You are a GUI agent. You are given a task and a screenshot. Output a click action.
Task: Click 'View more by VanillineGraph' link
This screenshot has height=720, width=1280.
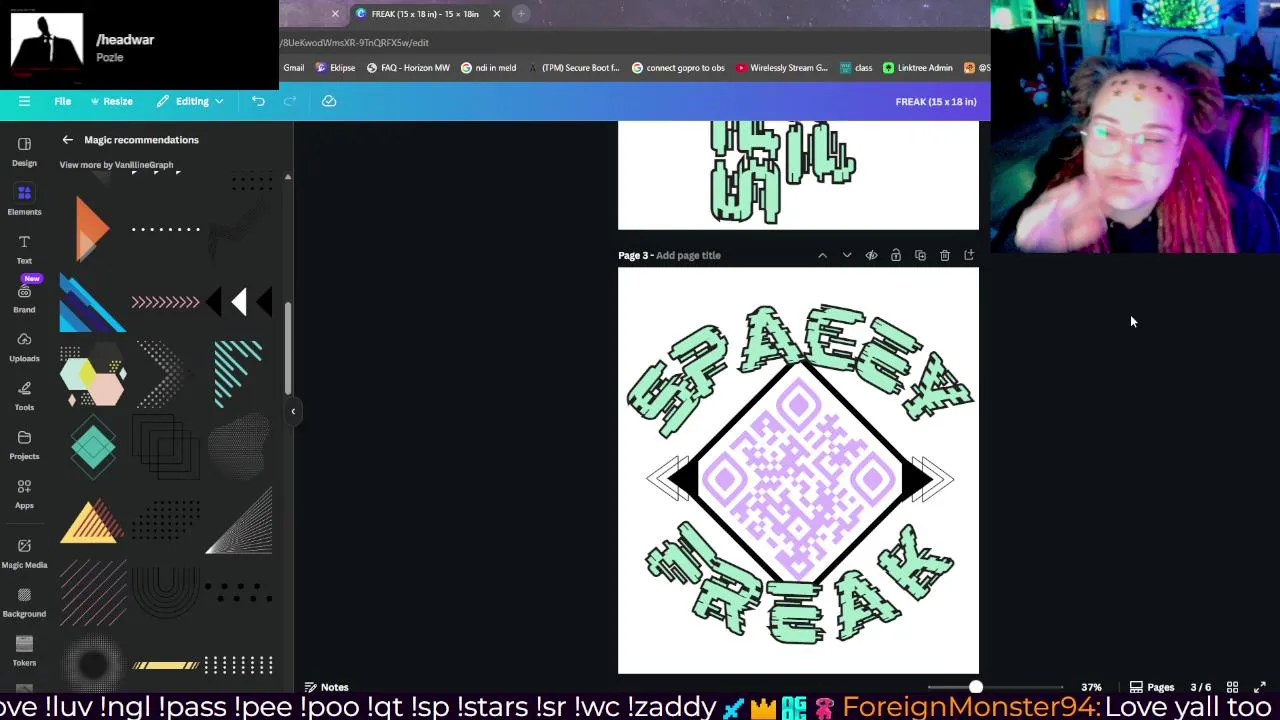click(x=116, y=165)
